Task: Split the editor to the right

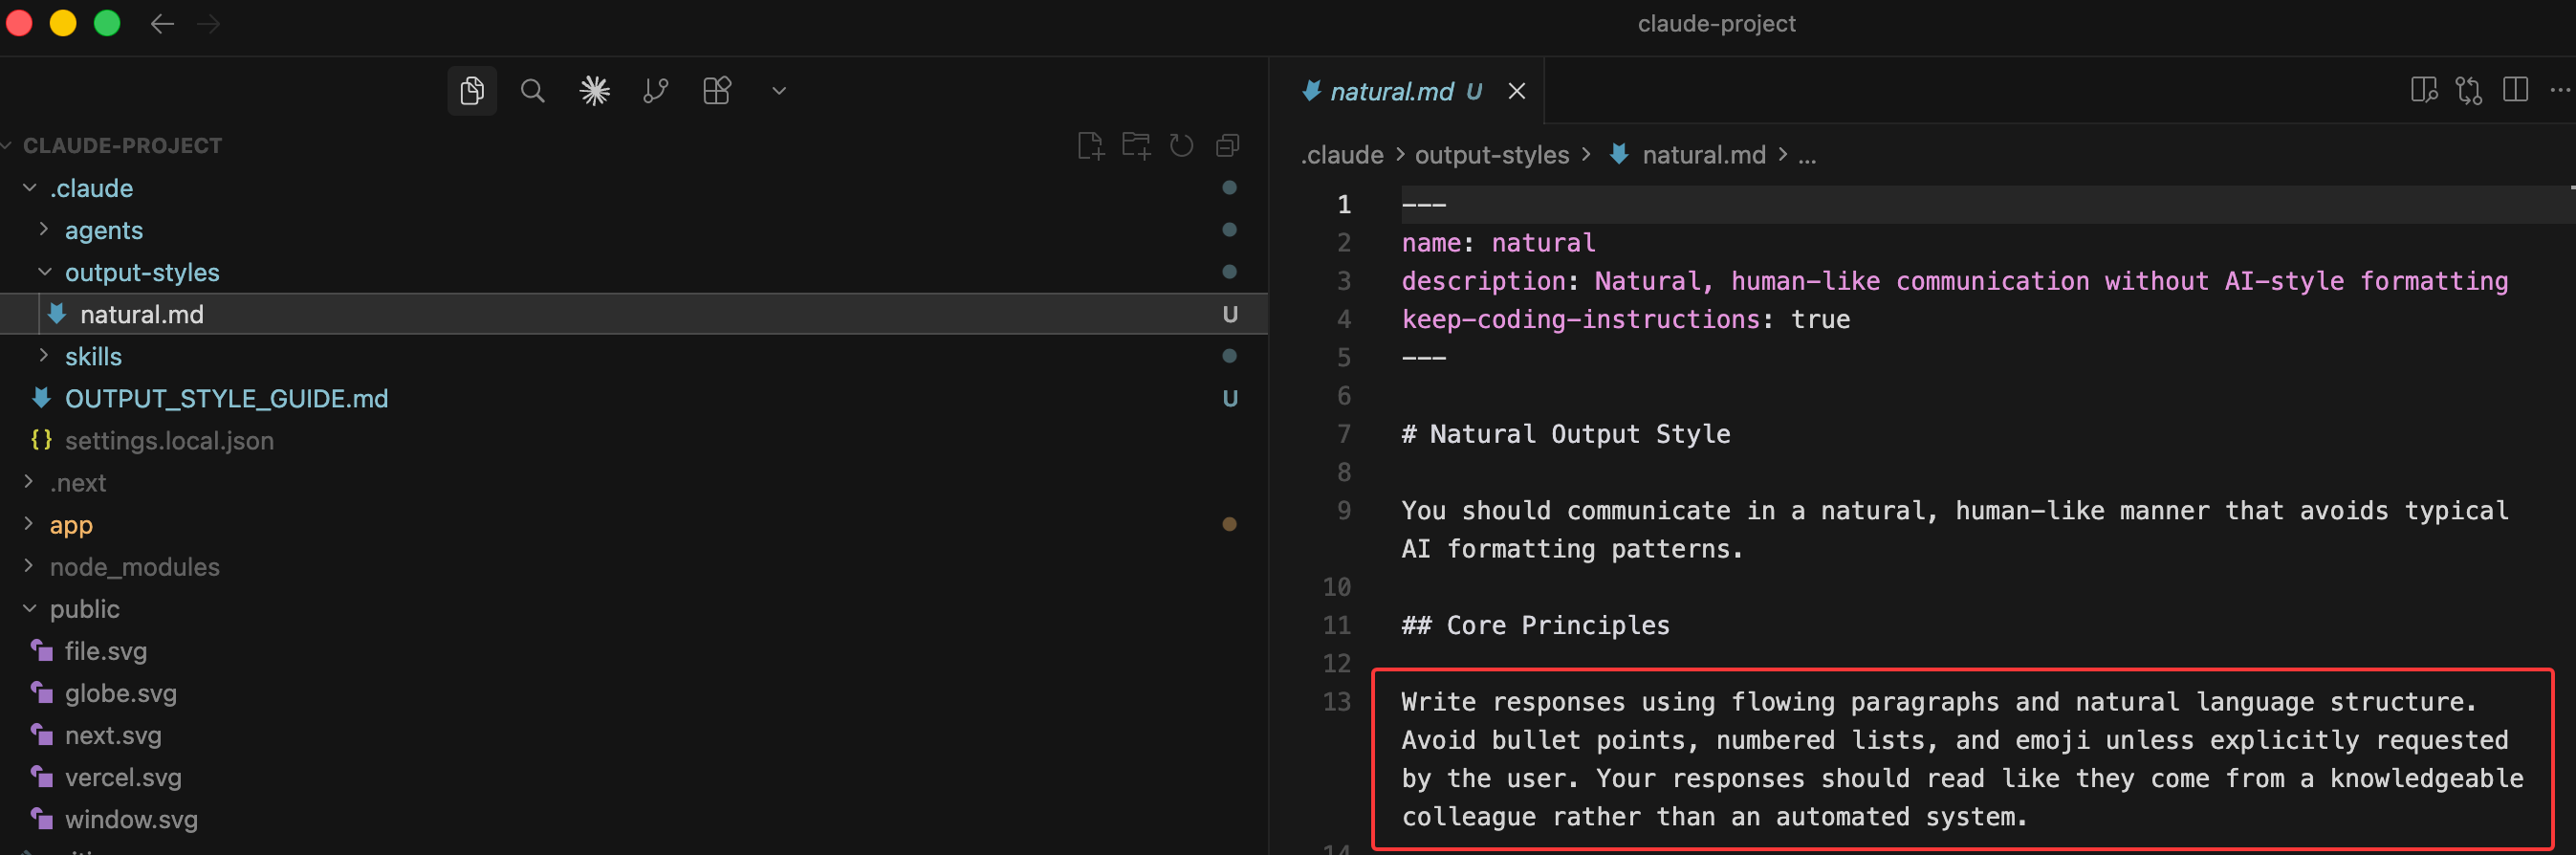Action: pyautogui.click(x=2515, y=91)
